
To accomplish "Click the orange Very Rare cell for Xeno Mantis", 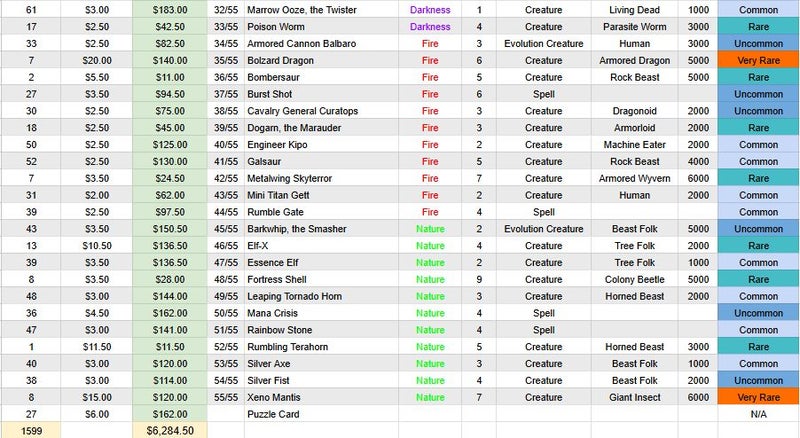I will [758, 397].
